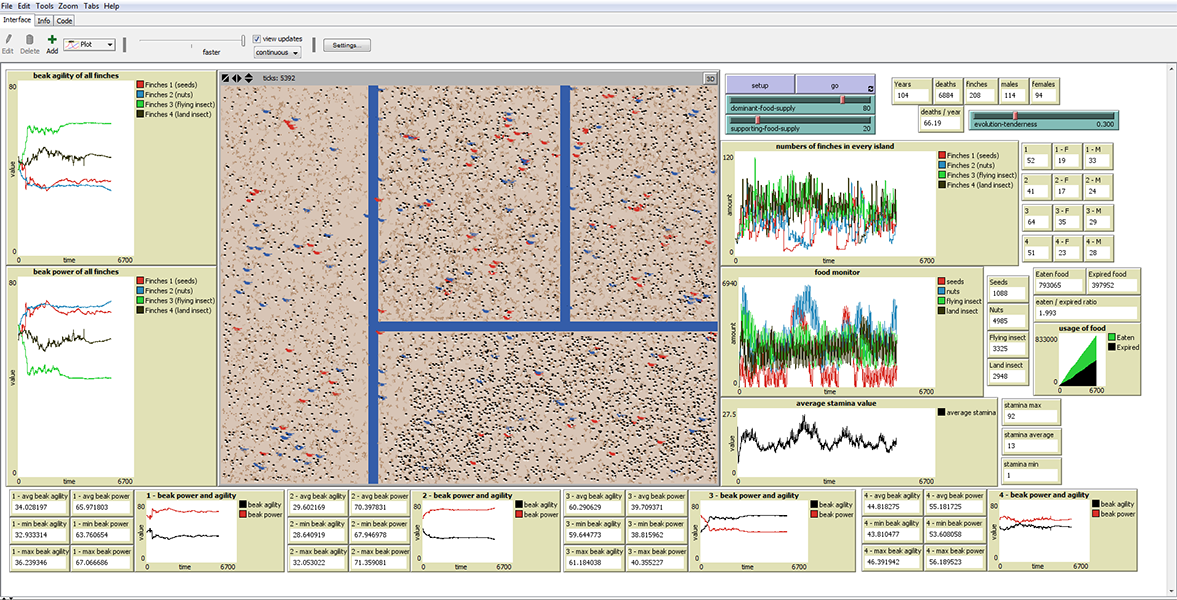1177x600 pixels.
Task: Click the horizontal arrows icon above the view
Action: (x=237, y=78)
